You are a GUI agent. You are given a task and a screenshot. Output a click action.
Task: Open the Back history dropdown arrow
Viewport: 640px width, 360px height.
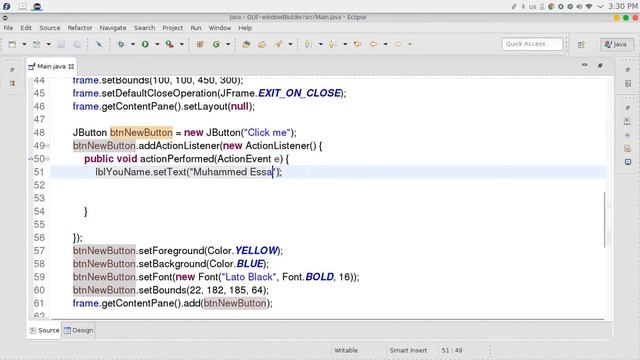pos(385,44)
